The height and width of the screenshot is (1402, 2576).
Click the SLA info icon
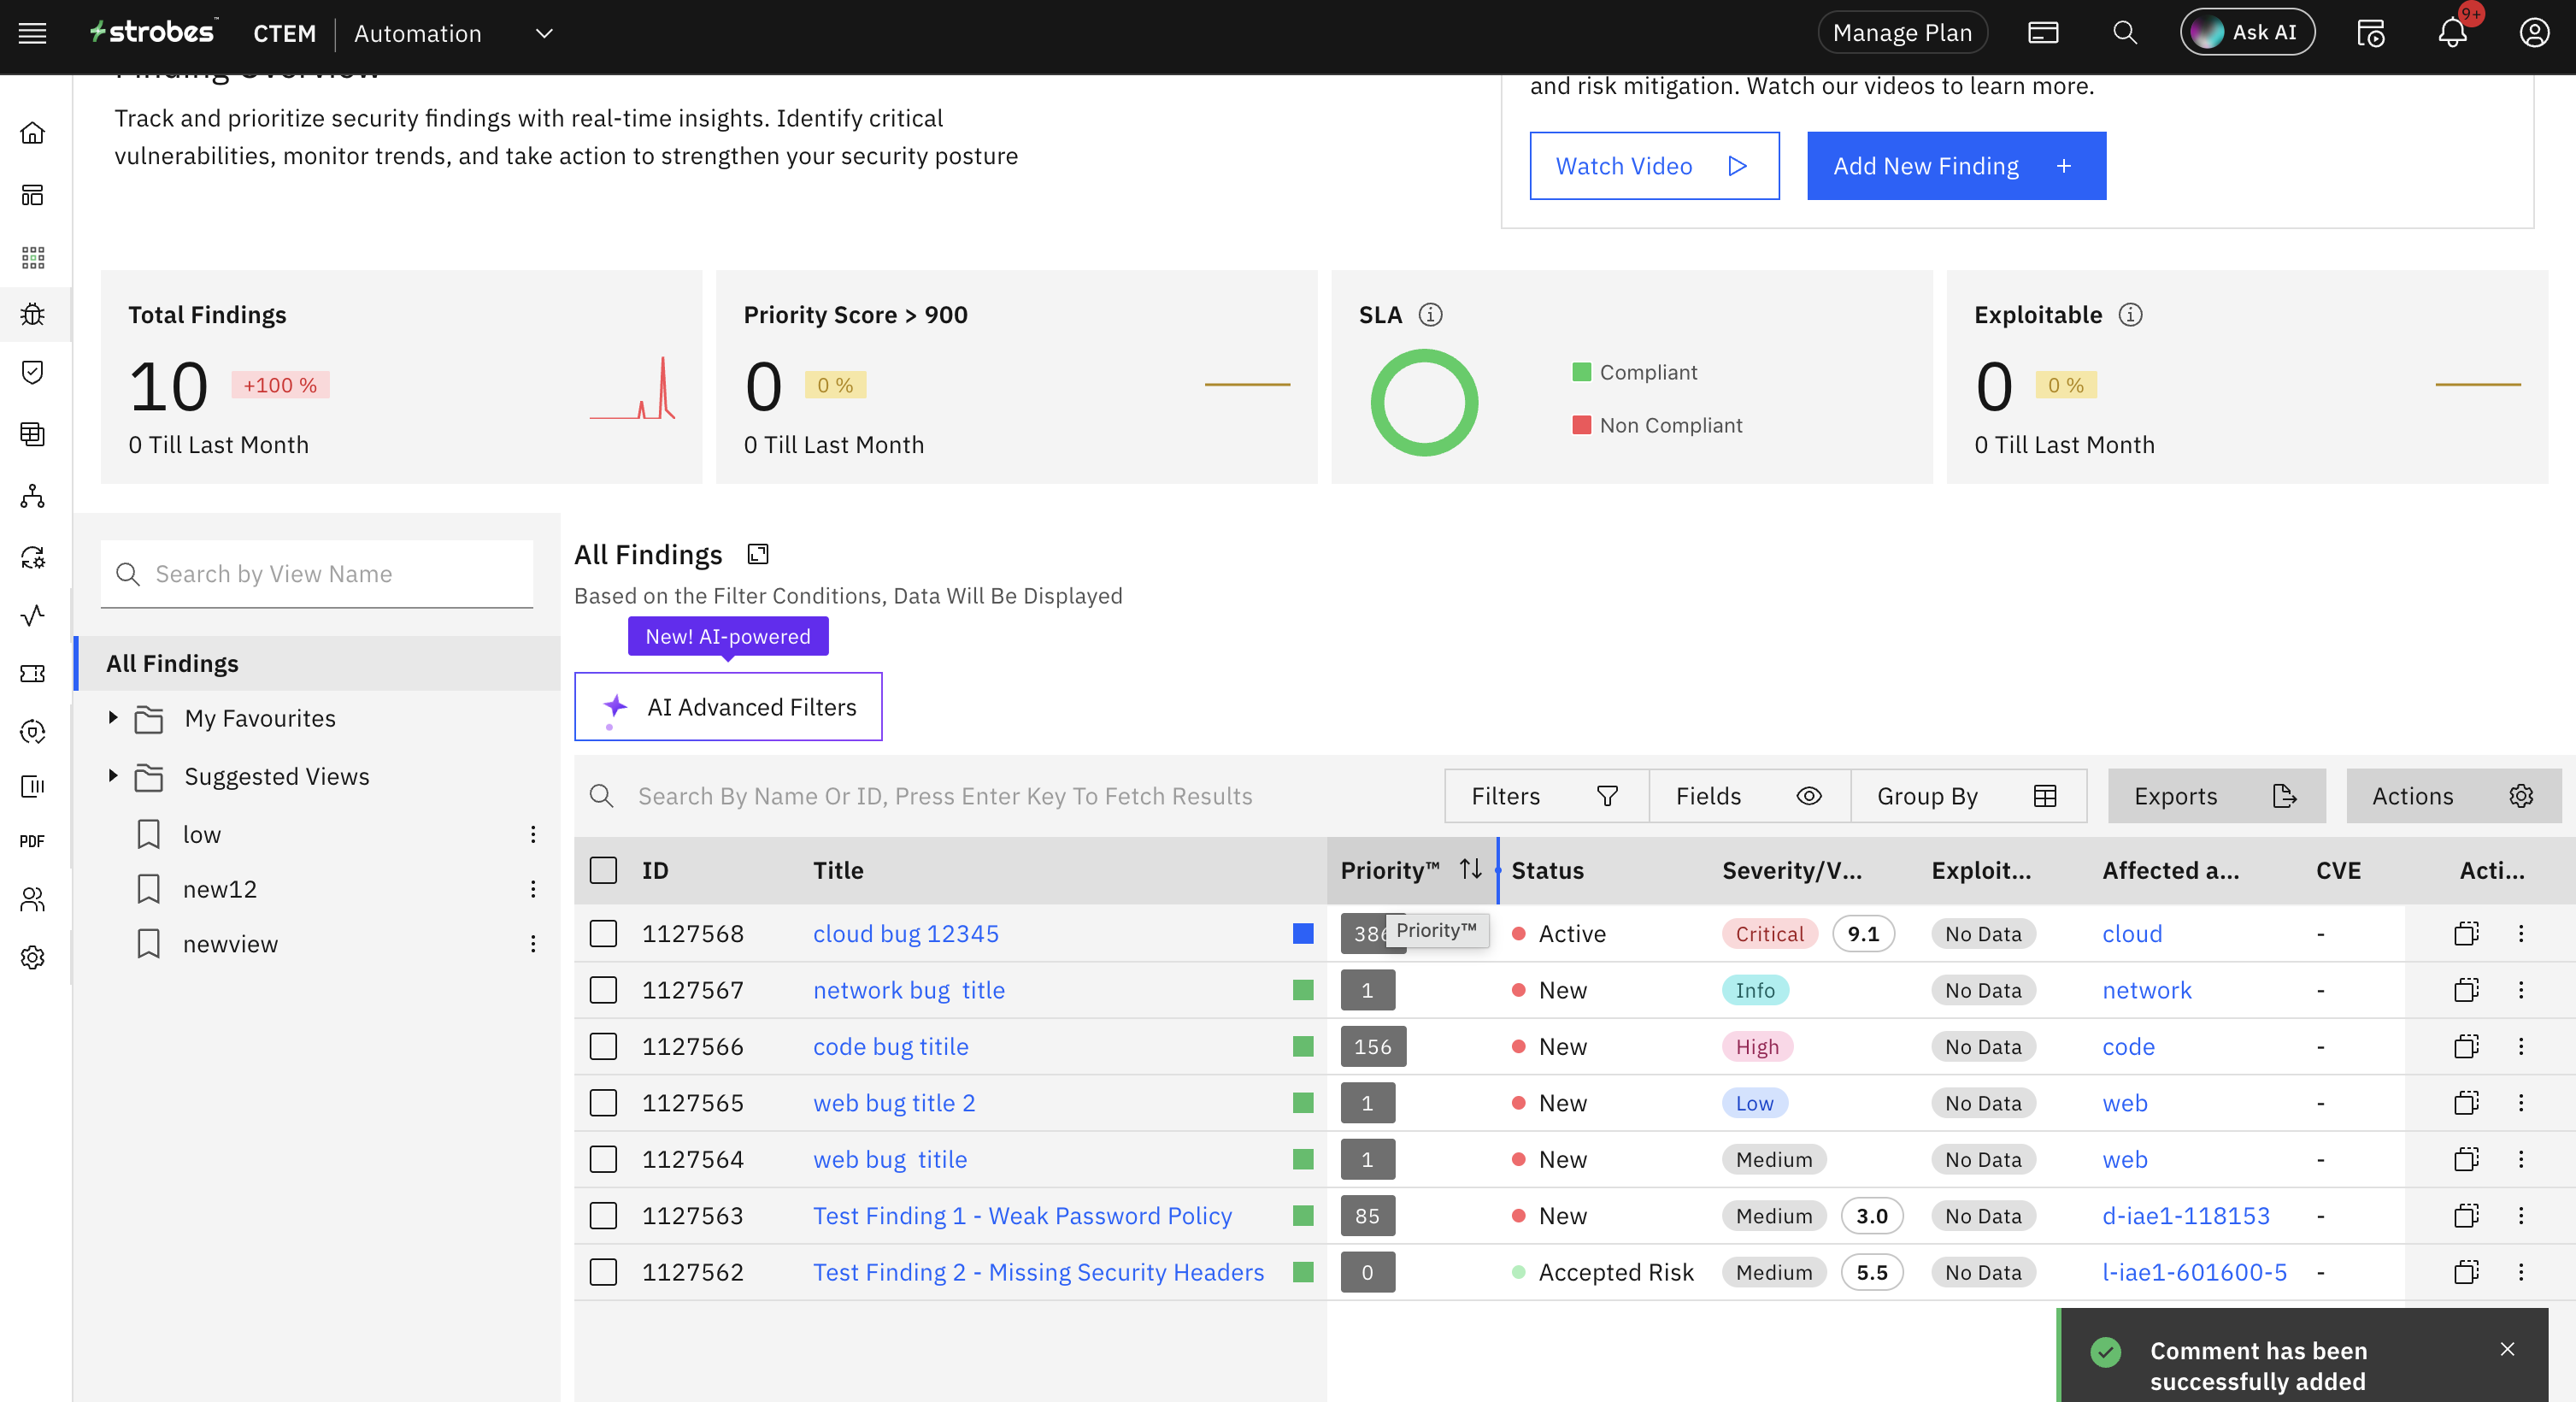click(x=1430, y=315)
